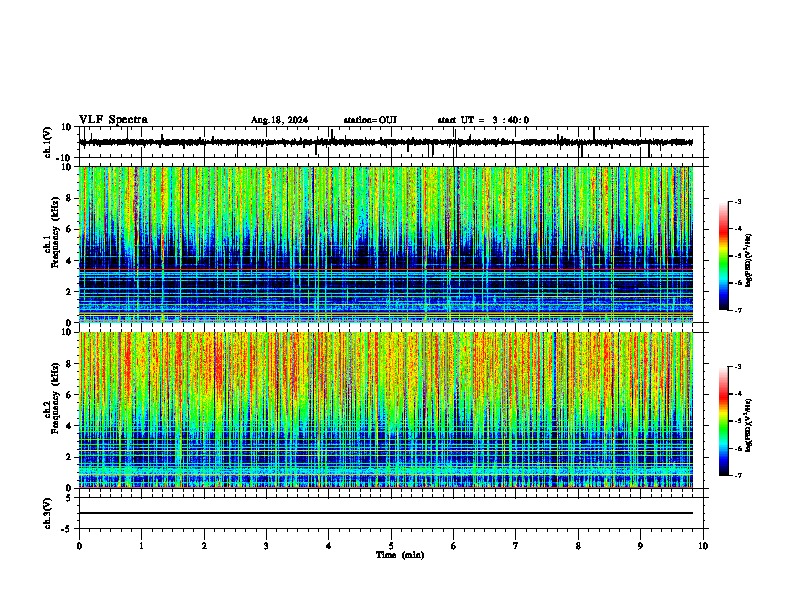The image size is (792, 612).
Task: Click the '-7' label on the ch.1 colorbar
Action: tap(738, 310)
